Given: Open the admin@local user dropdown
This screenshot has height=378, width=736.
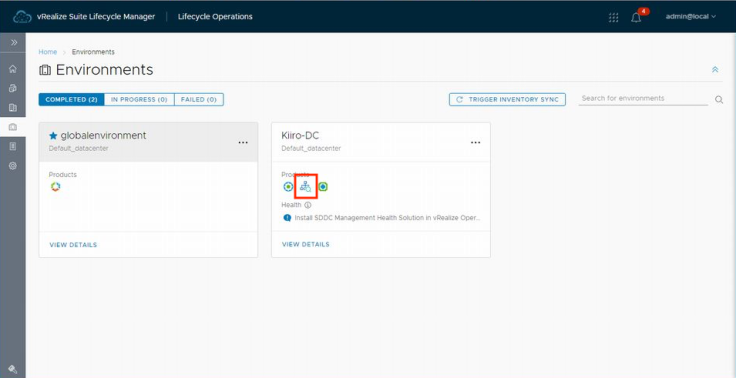Looking at the screenshot, I should [x=690, y=16].
